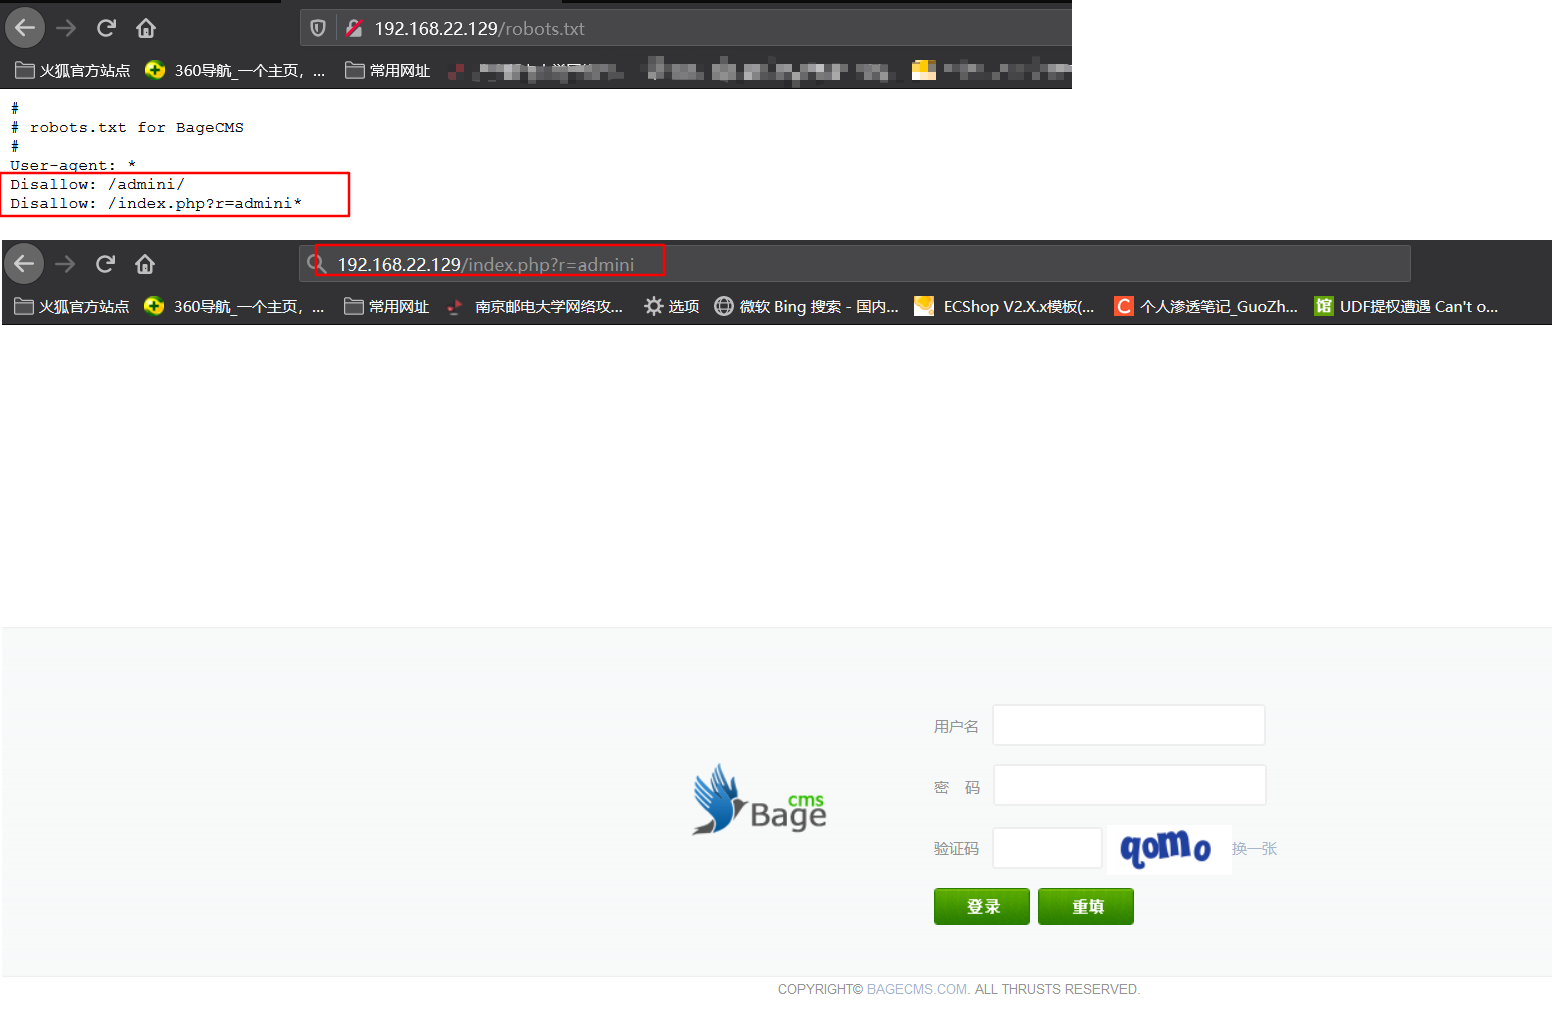Click the robots.txt address bar URL
This screenshot has width=1556, height=1012.
(x=479, y=29)
